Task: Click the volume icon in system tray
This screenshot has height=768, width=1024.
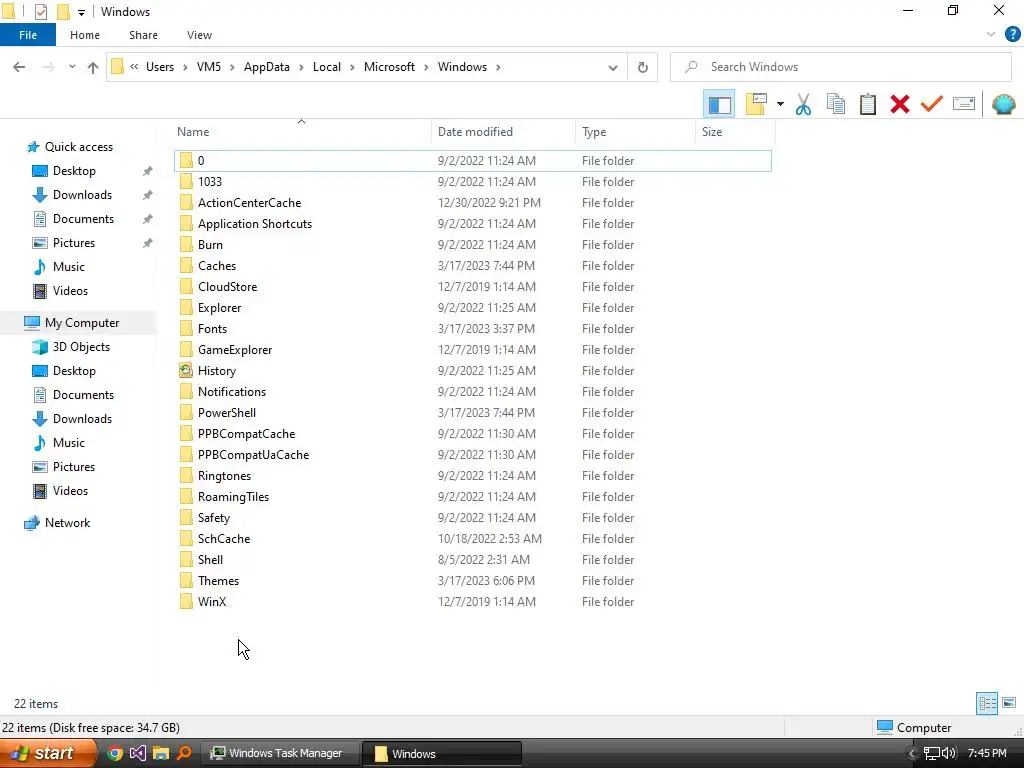Action: pyautogui.click(x=949, y=754)
